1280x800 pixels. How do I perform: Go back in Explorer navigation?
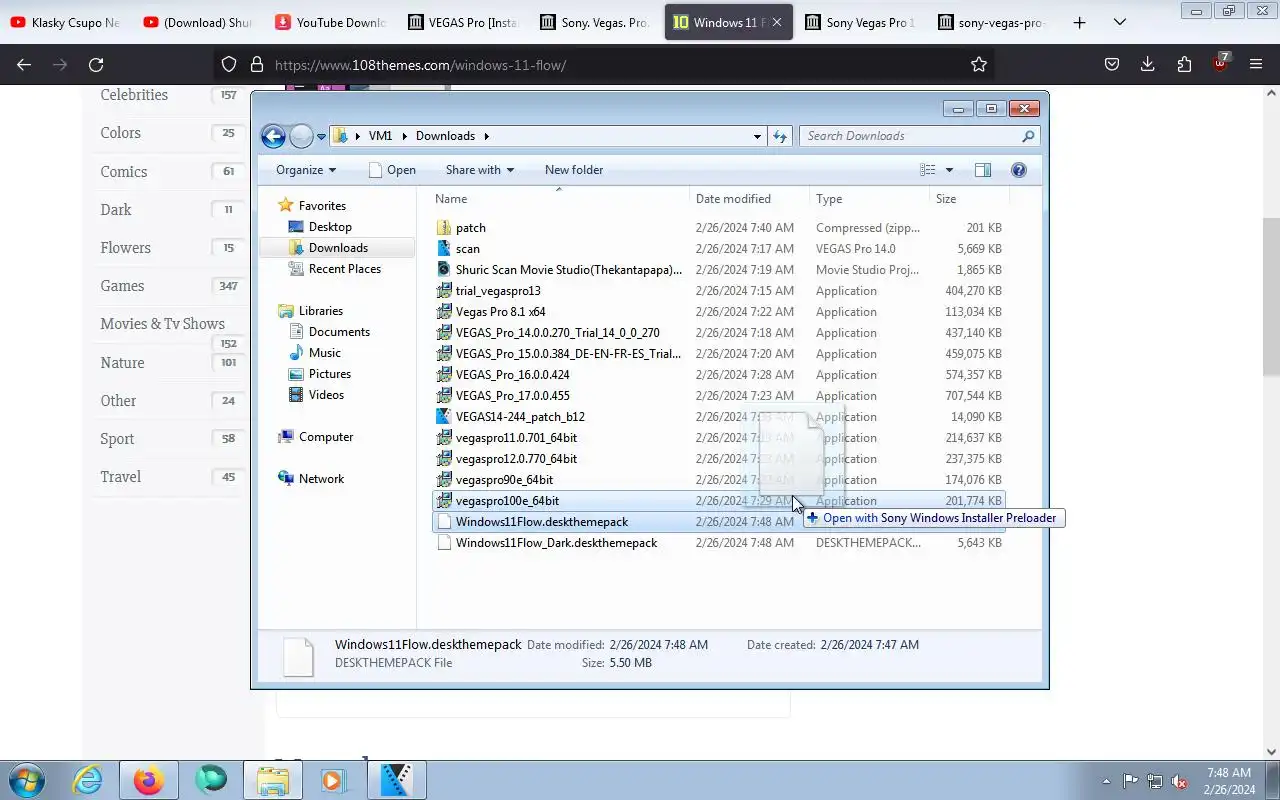tap(273, 136)
